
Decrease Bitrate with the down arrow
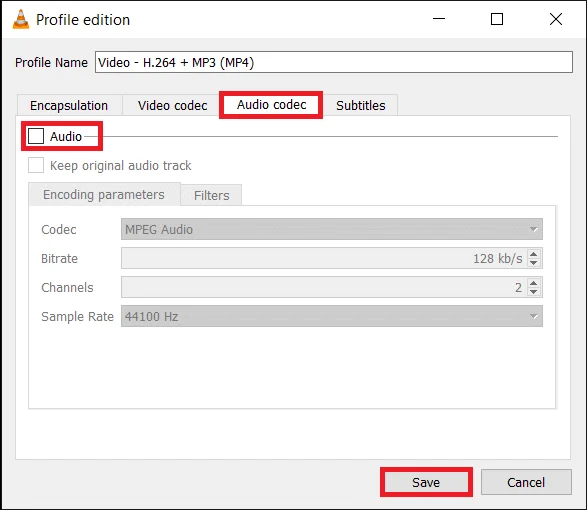pos(534,263)
